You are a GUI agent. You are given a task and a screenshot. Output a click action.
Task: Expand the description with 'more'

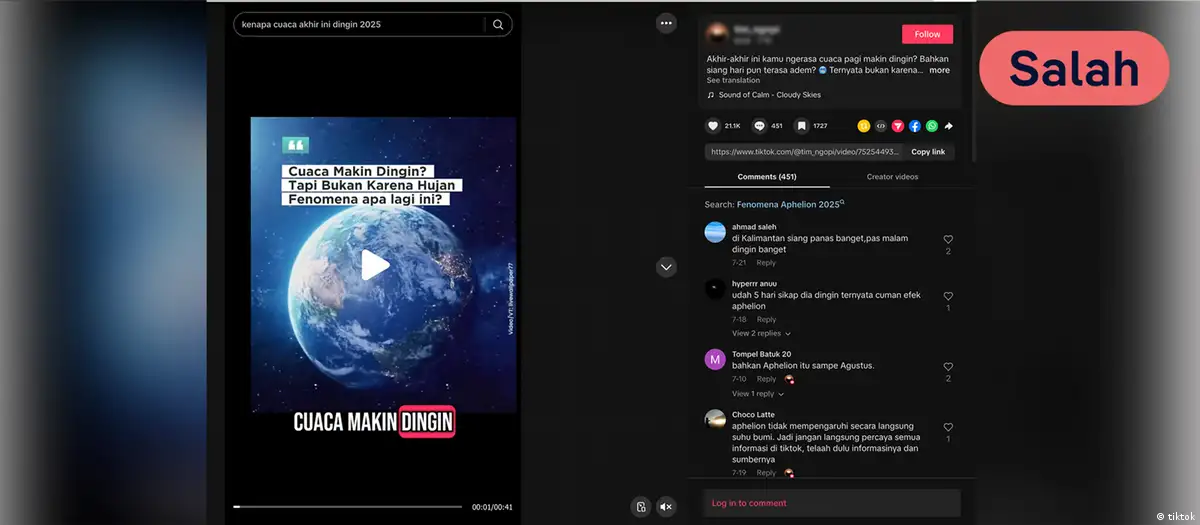coord(939,71)
